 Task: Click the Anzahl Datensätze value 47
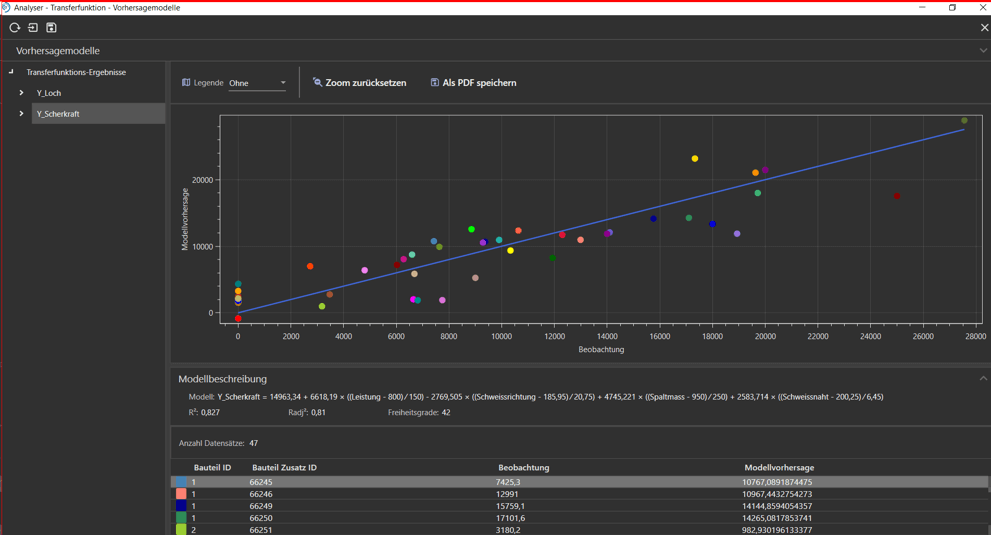pyautogui.click(x=253, y=443)
